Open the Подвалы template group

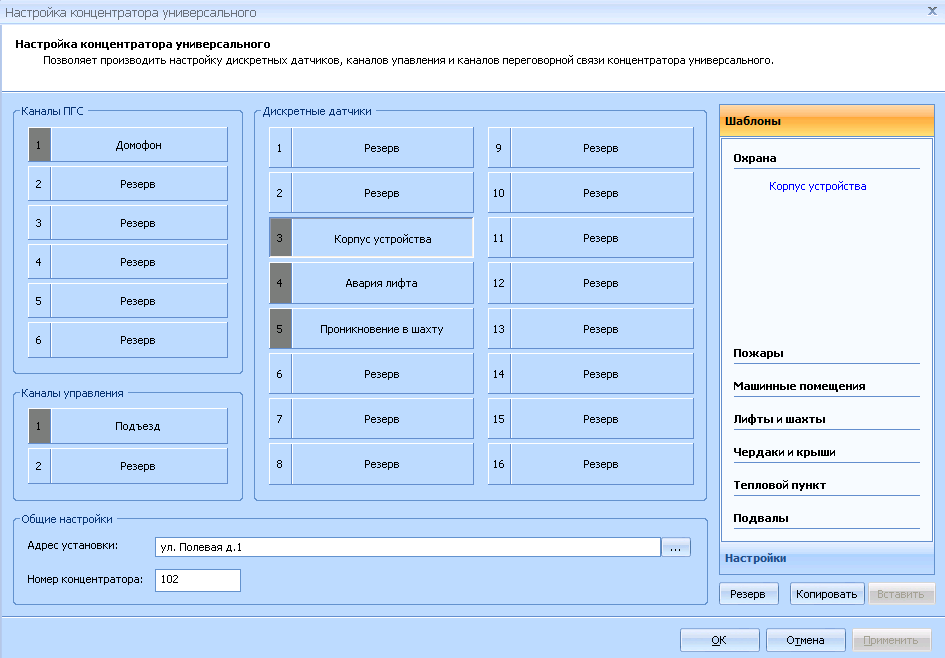pyautogui.click(x=761, y=518)
